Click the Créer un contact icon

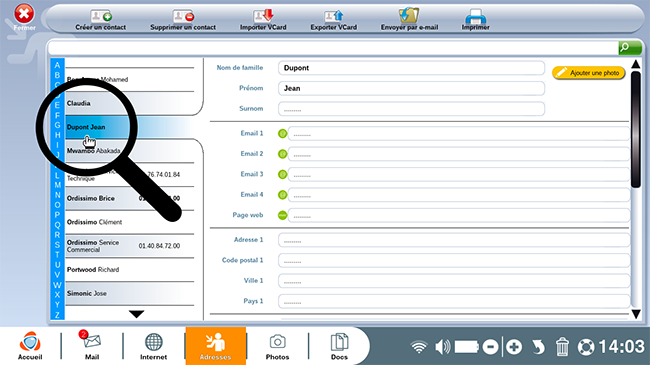coord(101,16)
